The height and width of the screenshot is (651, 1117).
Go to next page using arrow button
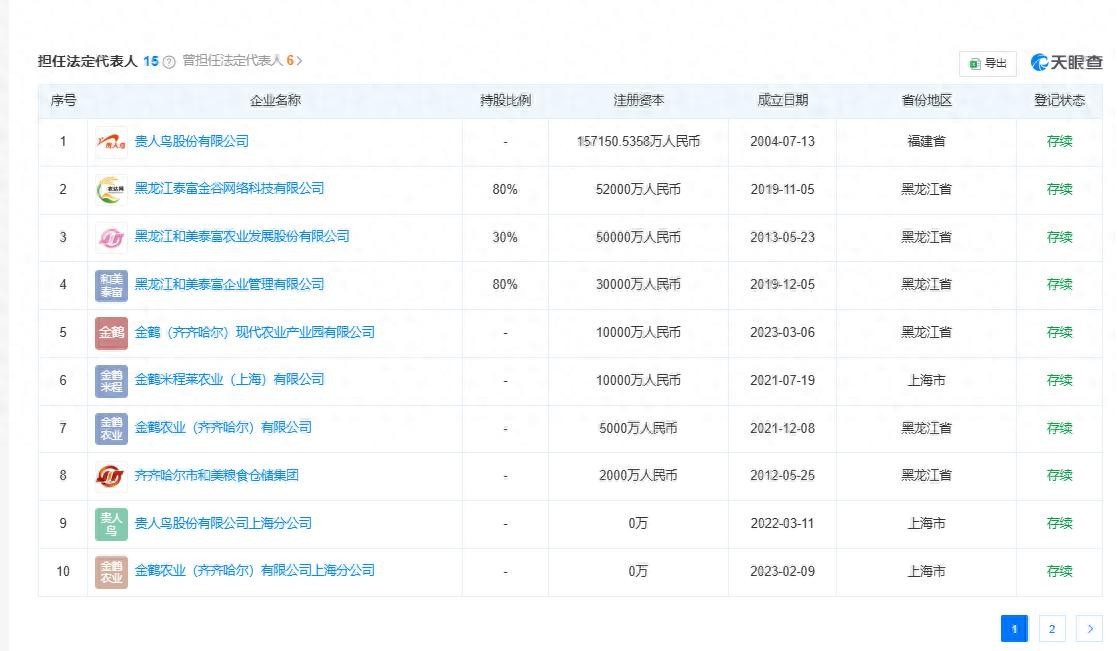1089,629
